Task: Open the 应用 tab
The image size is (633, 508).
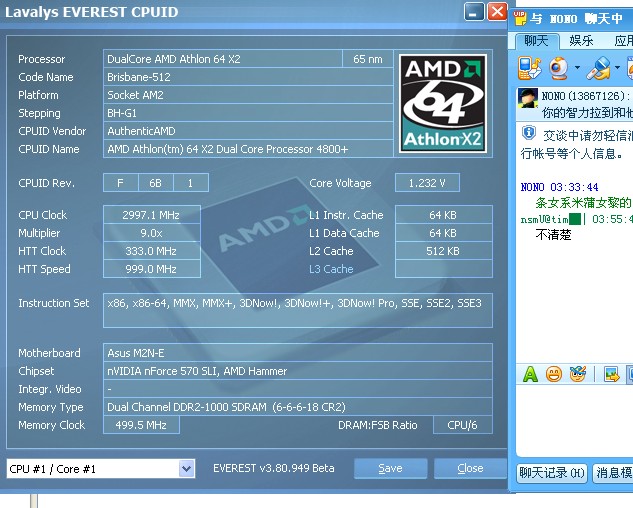Action: pyautogui.click(x=623, y=40)
